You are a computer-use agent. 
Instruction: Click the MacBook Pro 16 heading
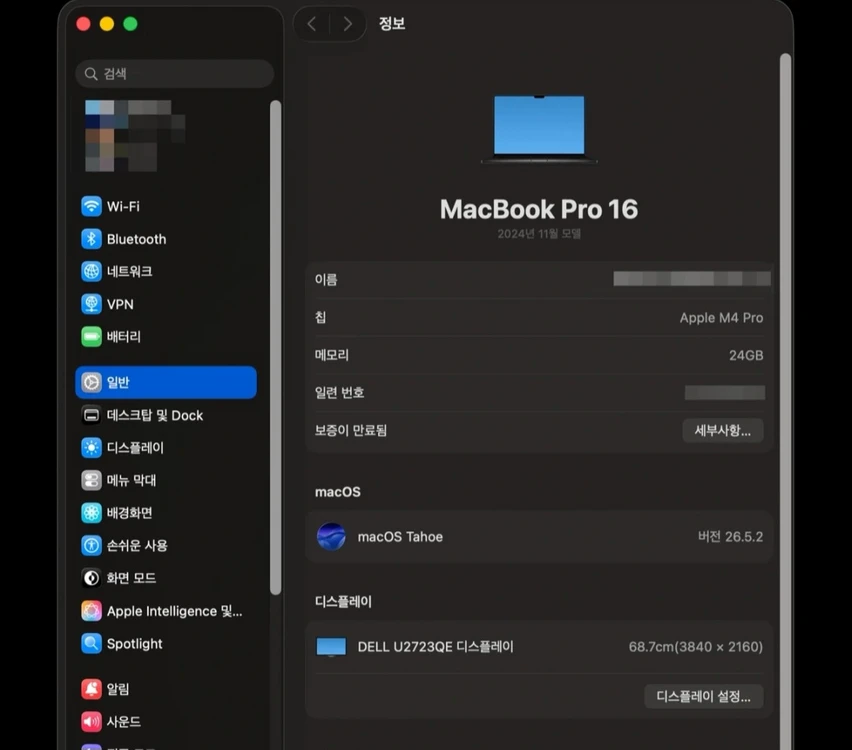(539, 209)
